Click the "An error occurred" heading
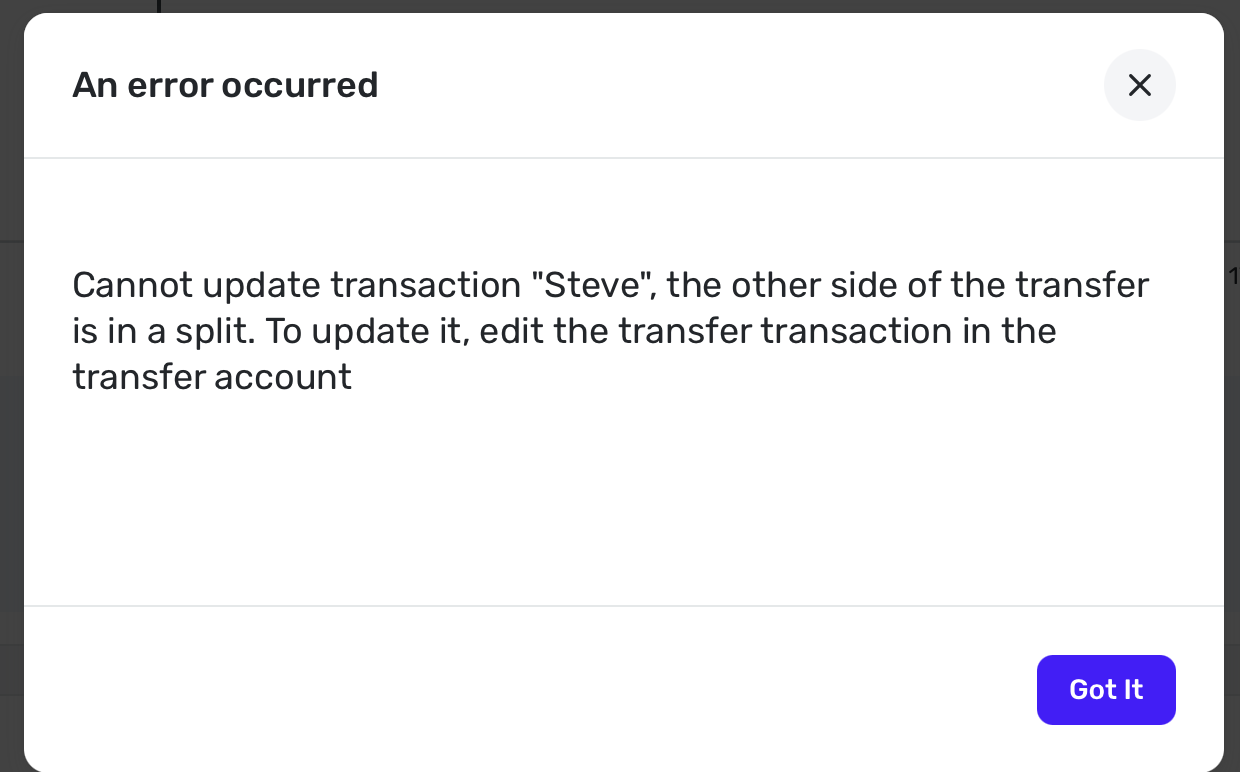The image size is (1240, 772). [x=225, y=85]
